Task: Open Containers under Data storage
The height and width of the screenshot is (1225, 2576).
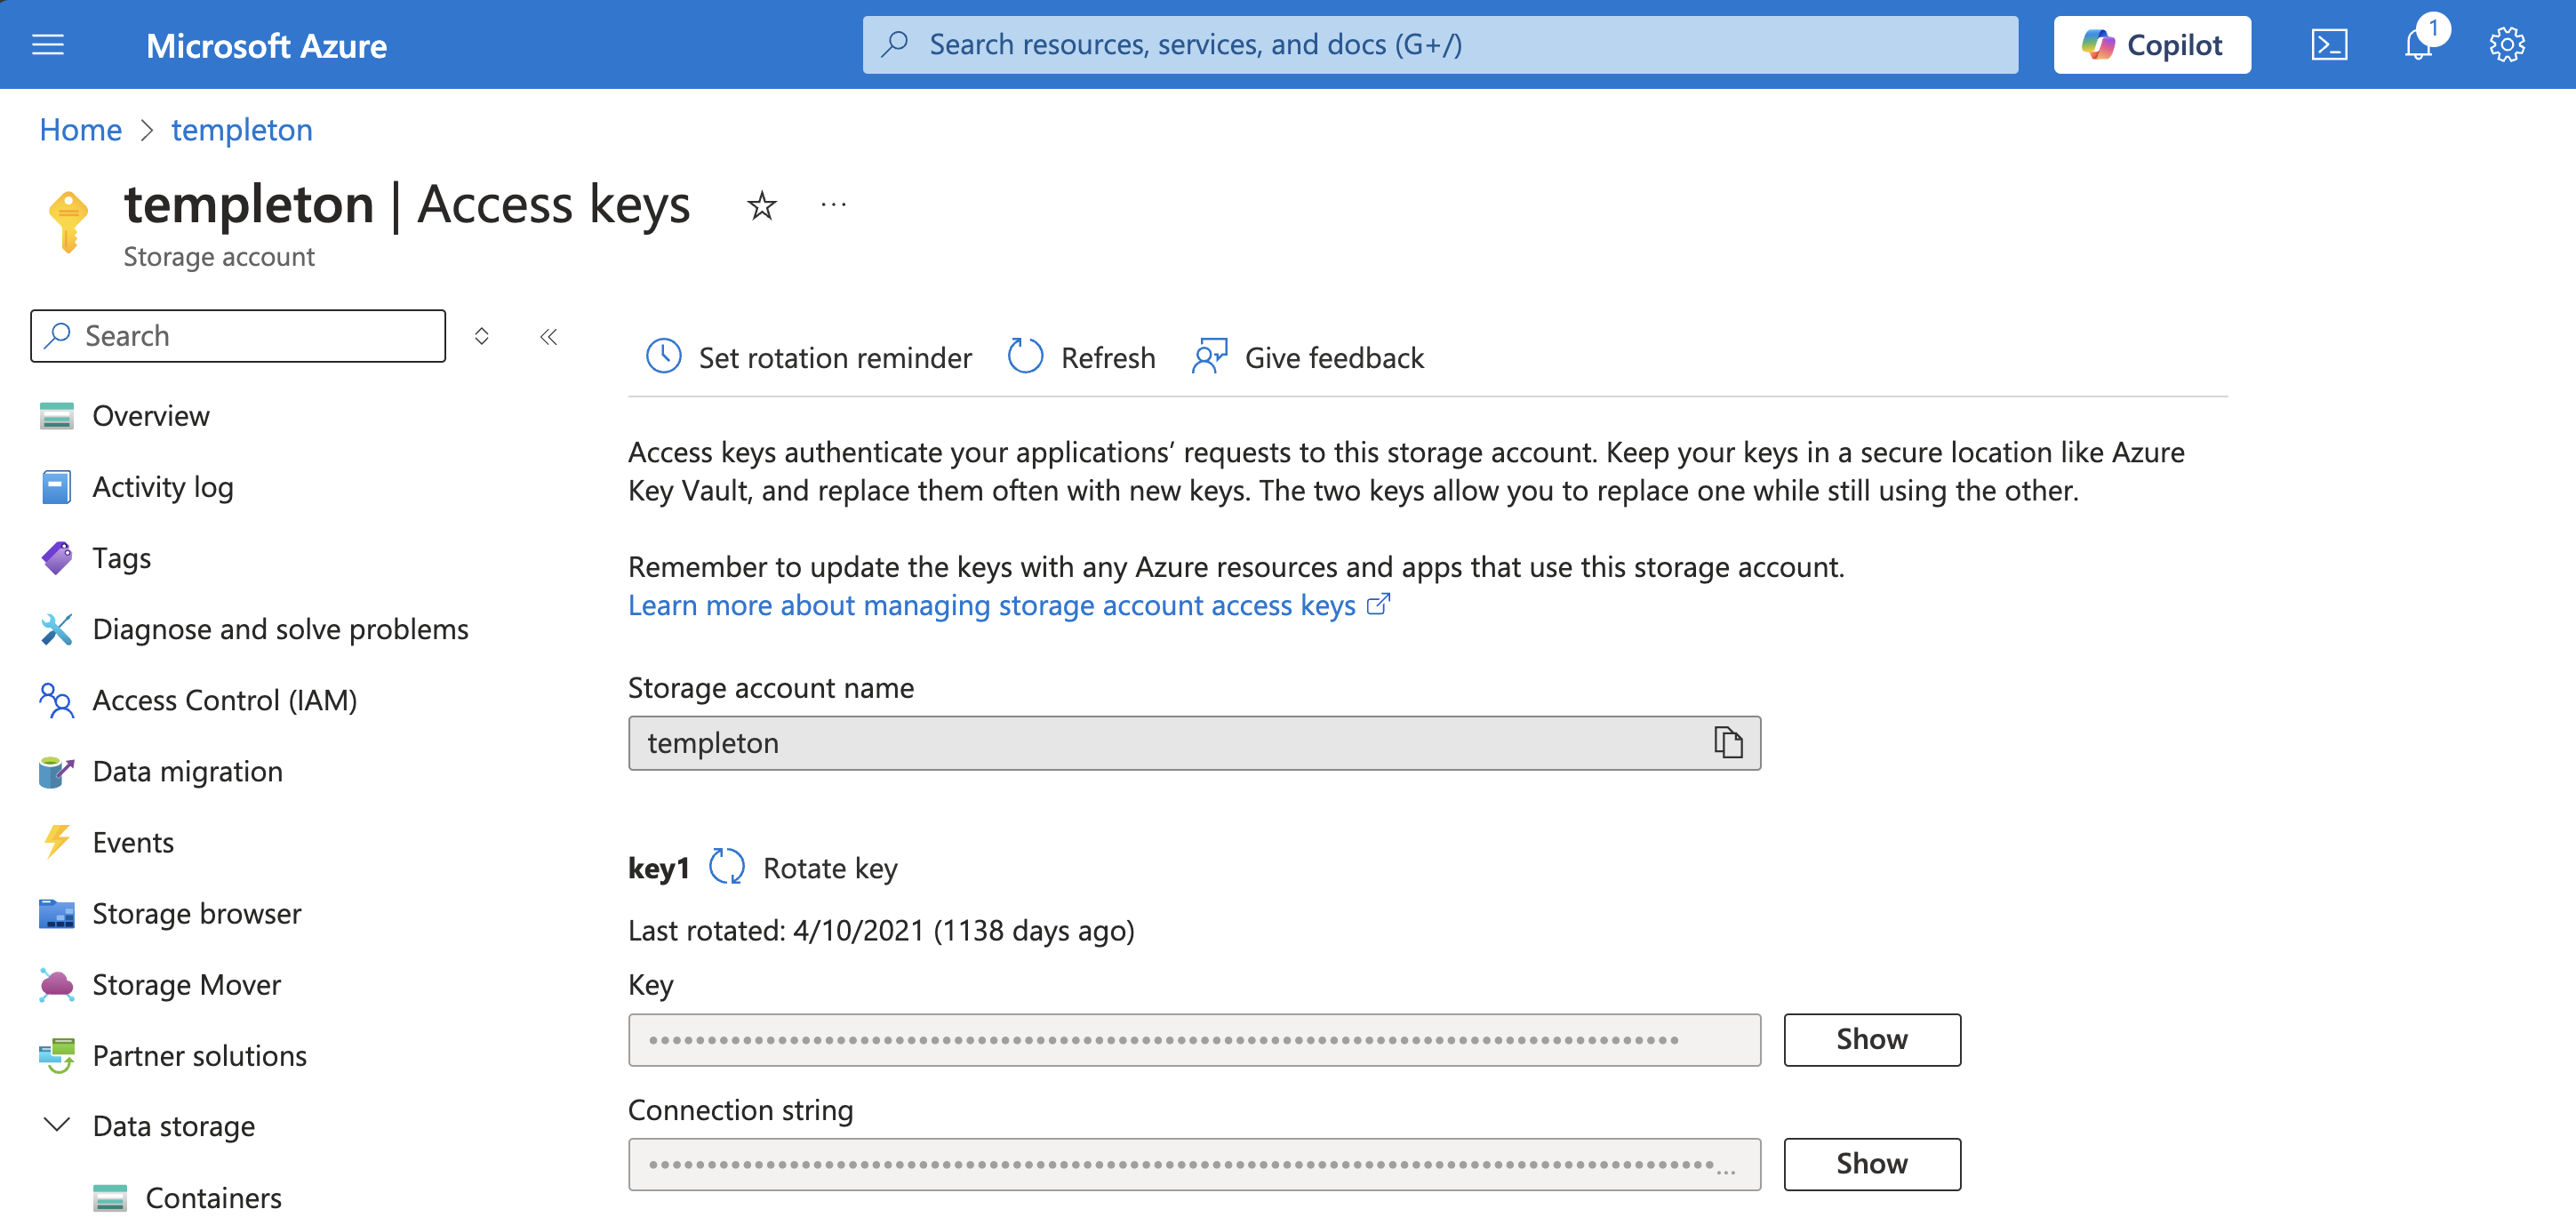Action: click(213, 1197)
